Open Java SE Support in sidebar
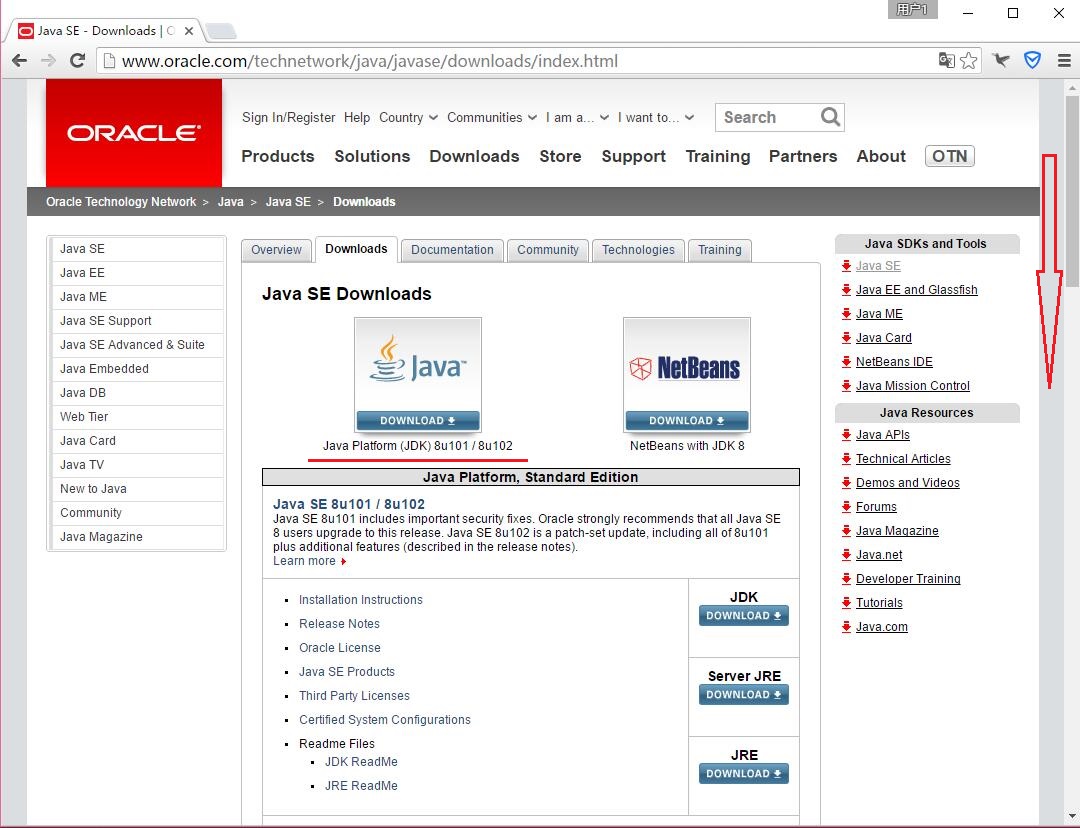This screenshot has width=1080, height=828. pos(138,321)
